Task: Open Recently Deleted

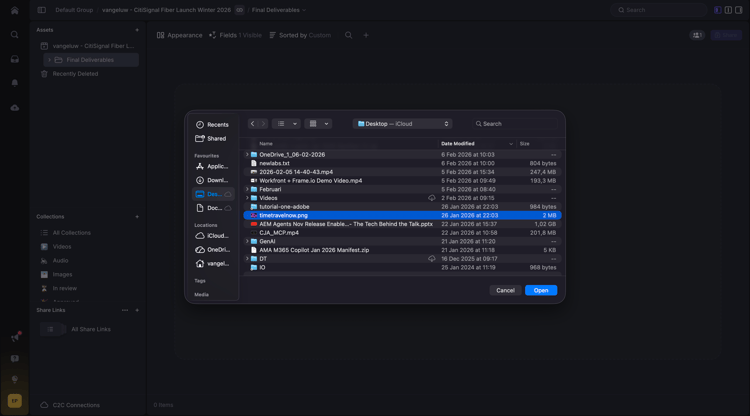Action: click(75, 74)
